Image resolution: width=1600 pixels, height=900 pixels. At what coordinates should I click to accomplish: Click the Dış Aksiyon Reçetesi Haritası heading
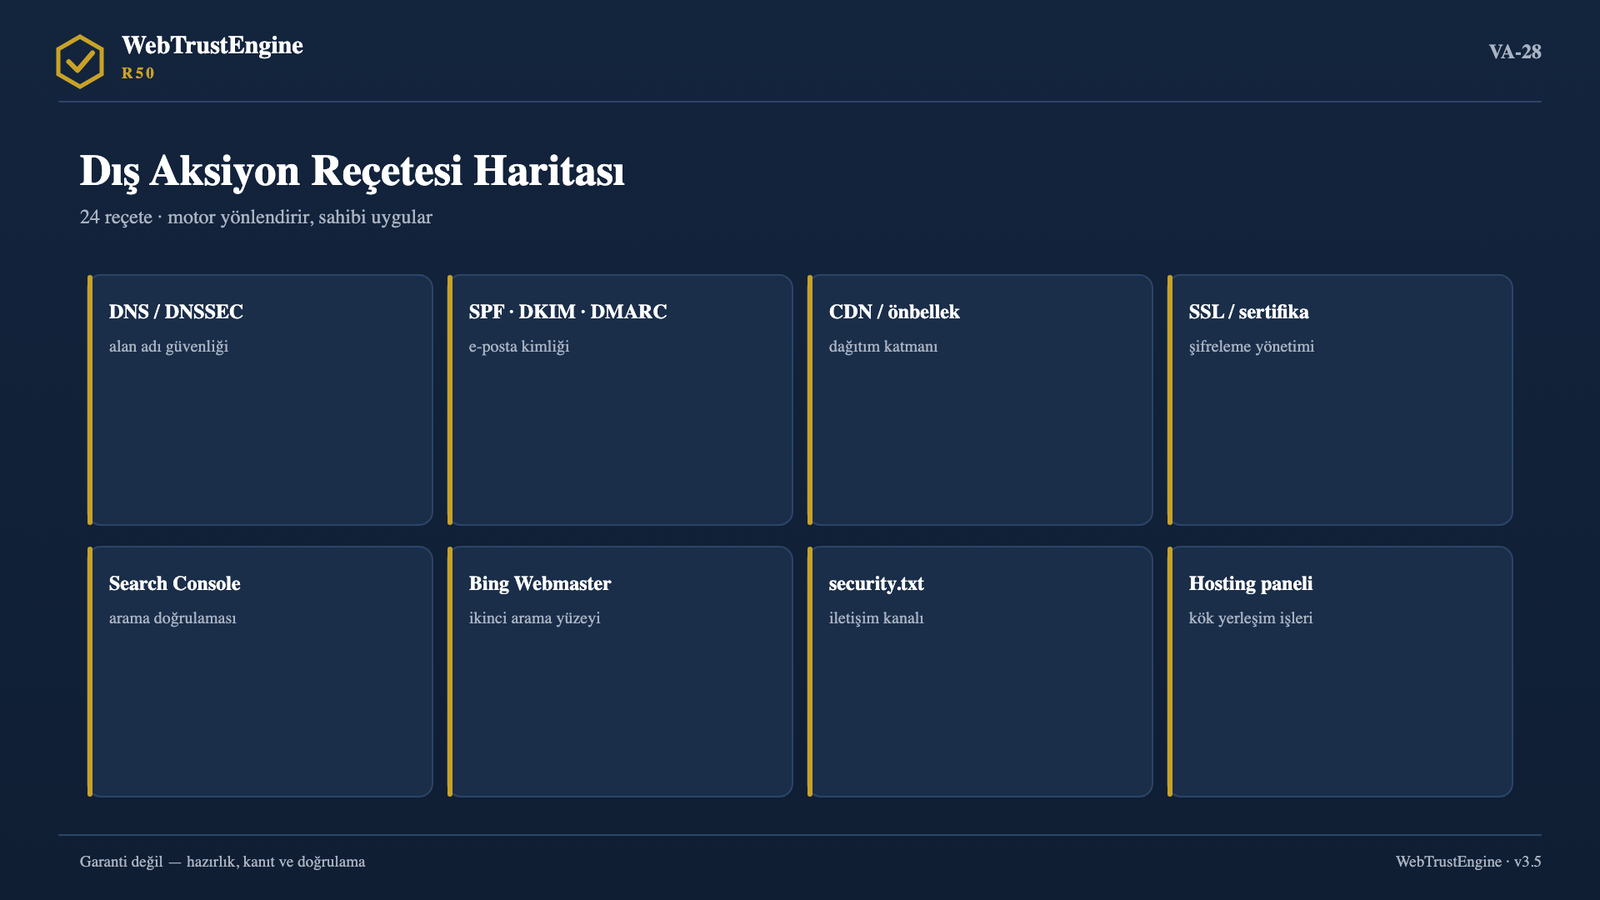352,171
